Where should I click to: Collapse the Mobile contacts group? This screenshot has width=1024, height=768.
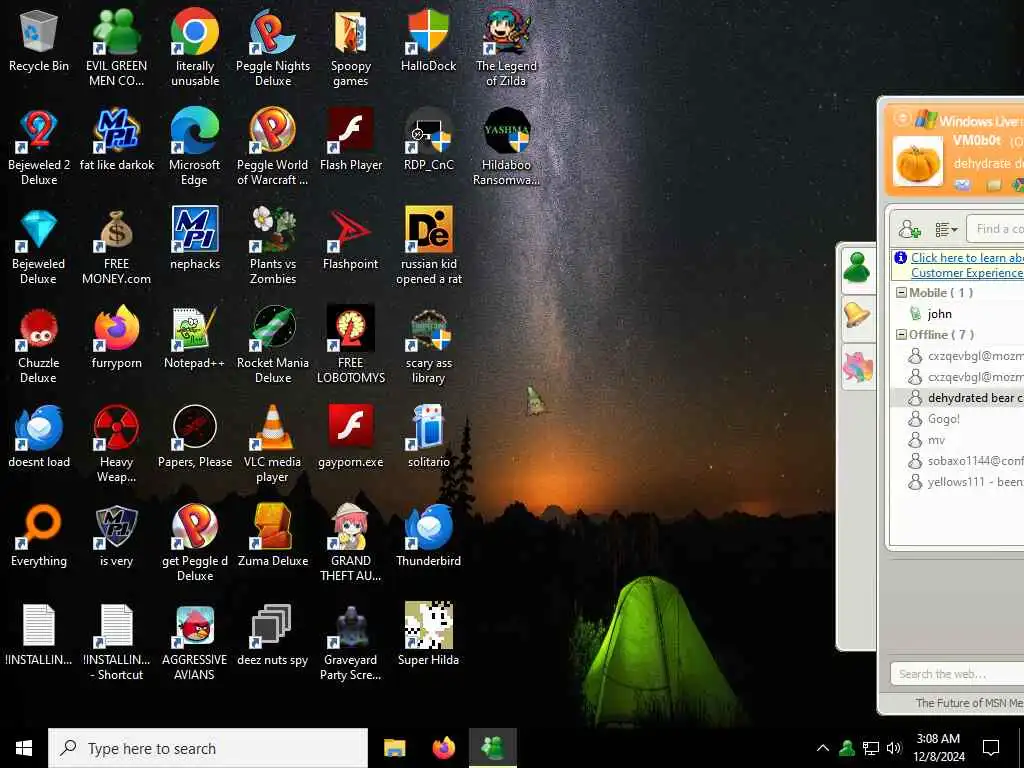click(x=901, y=293)
